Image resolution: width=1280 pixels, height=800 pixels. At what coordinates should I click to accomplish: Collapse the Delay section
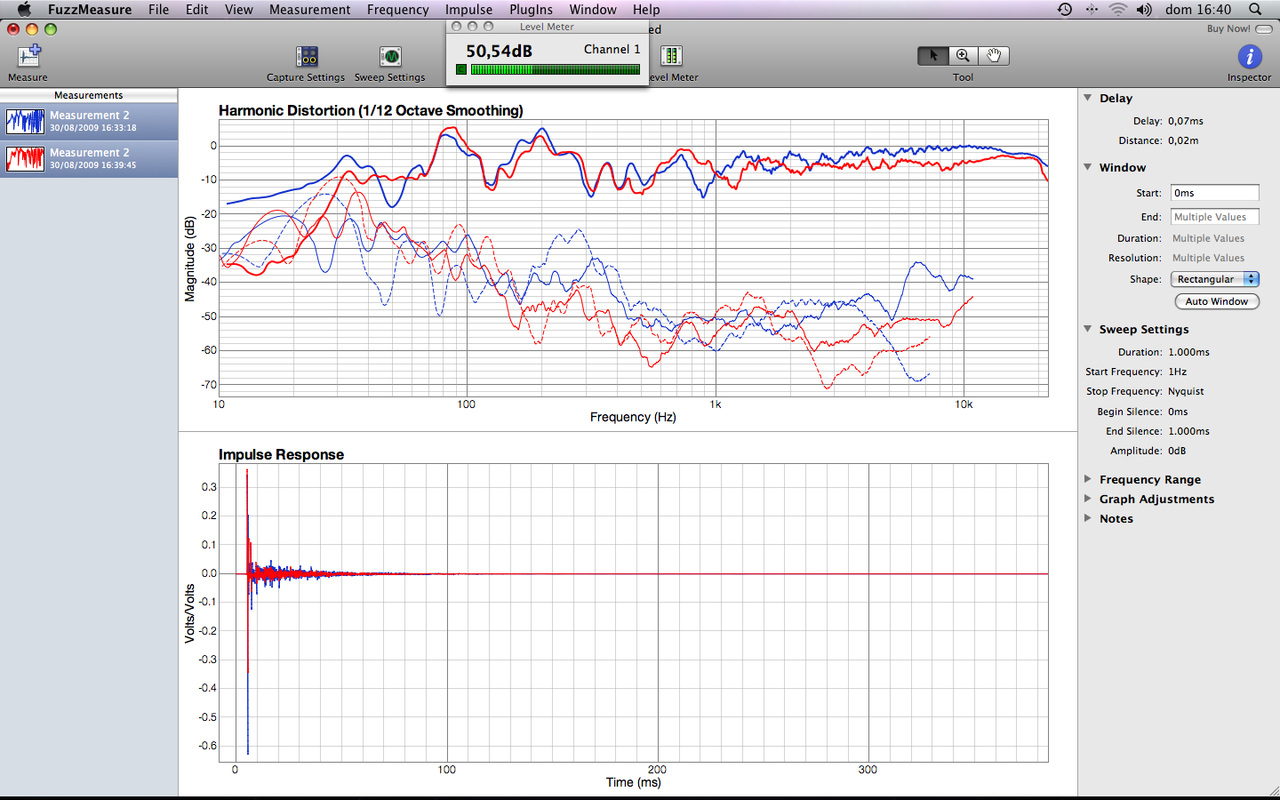pyautogui.click(x=1088, y=98)
